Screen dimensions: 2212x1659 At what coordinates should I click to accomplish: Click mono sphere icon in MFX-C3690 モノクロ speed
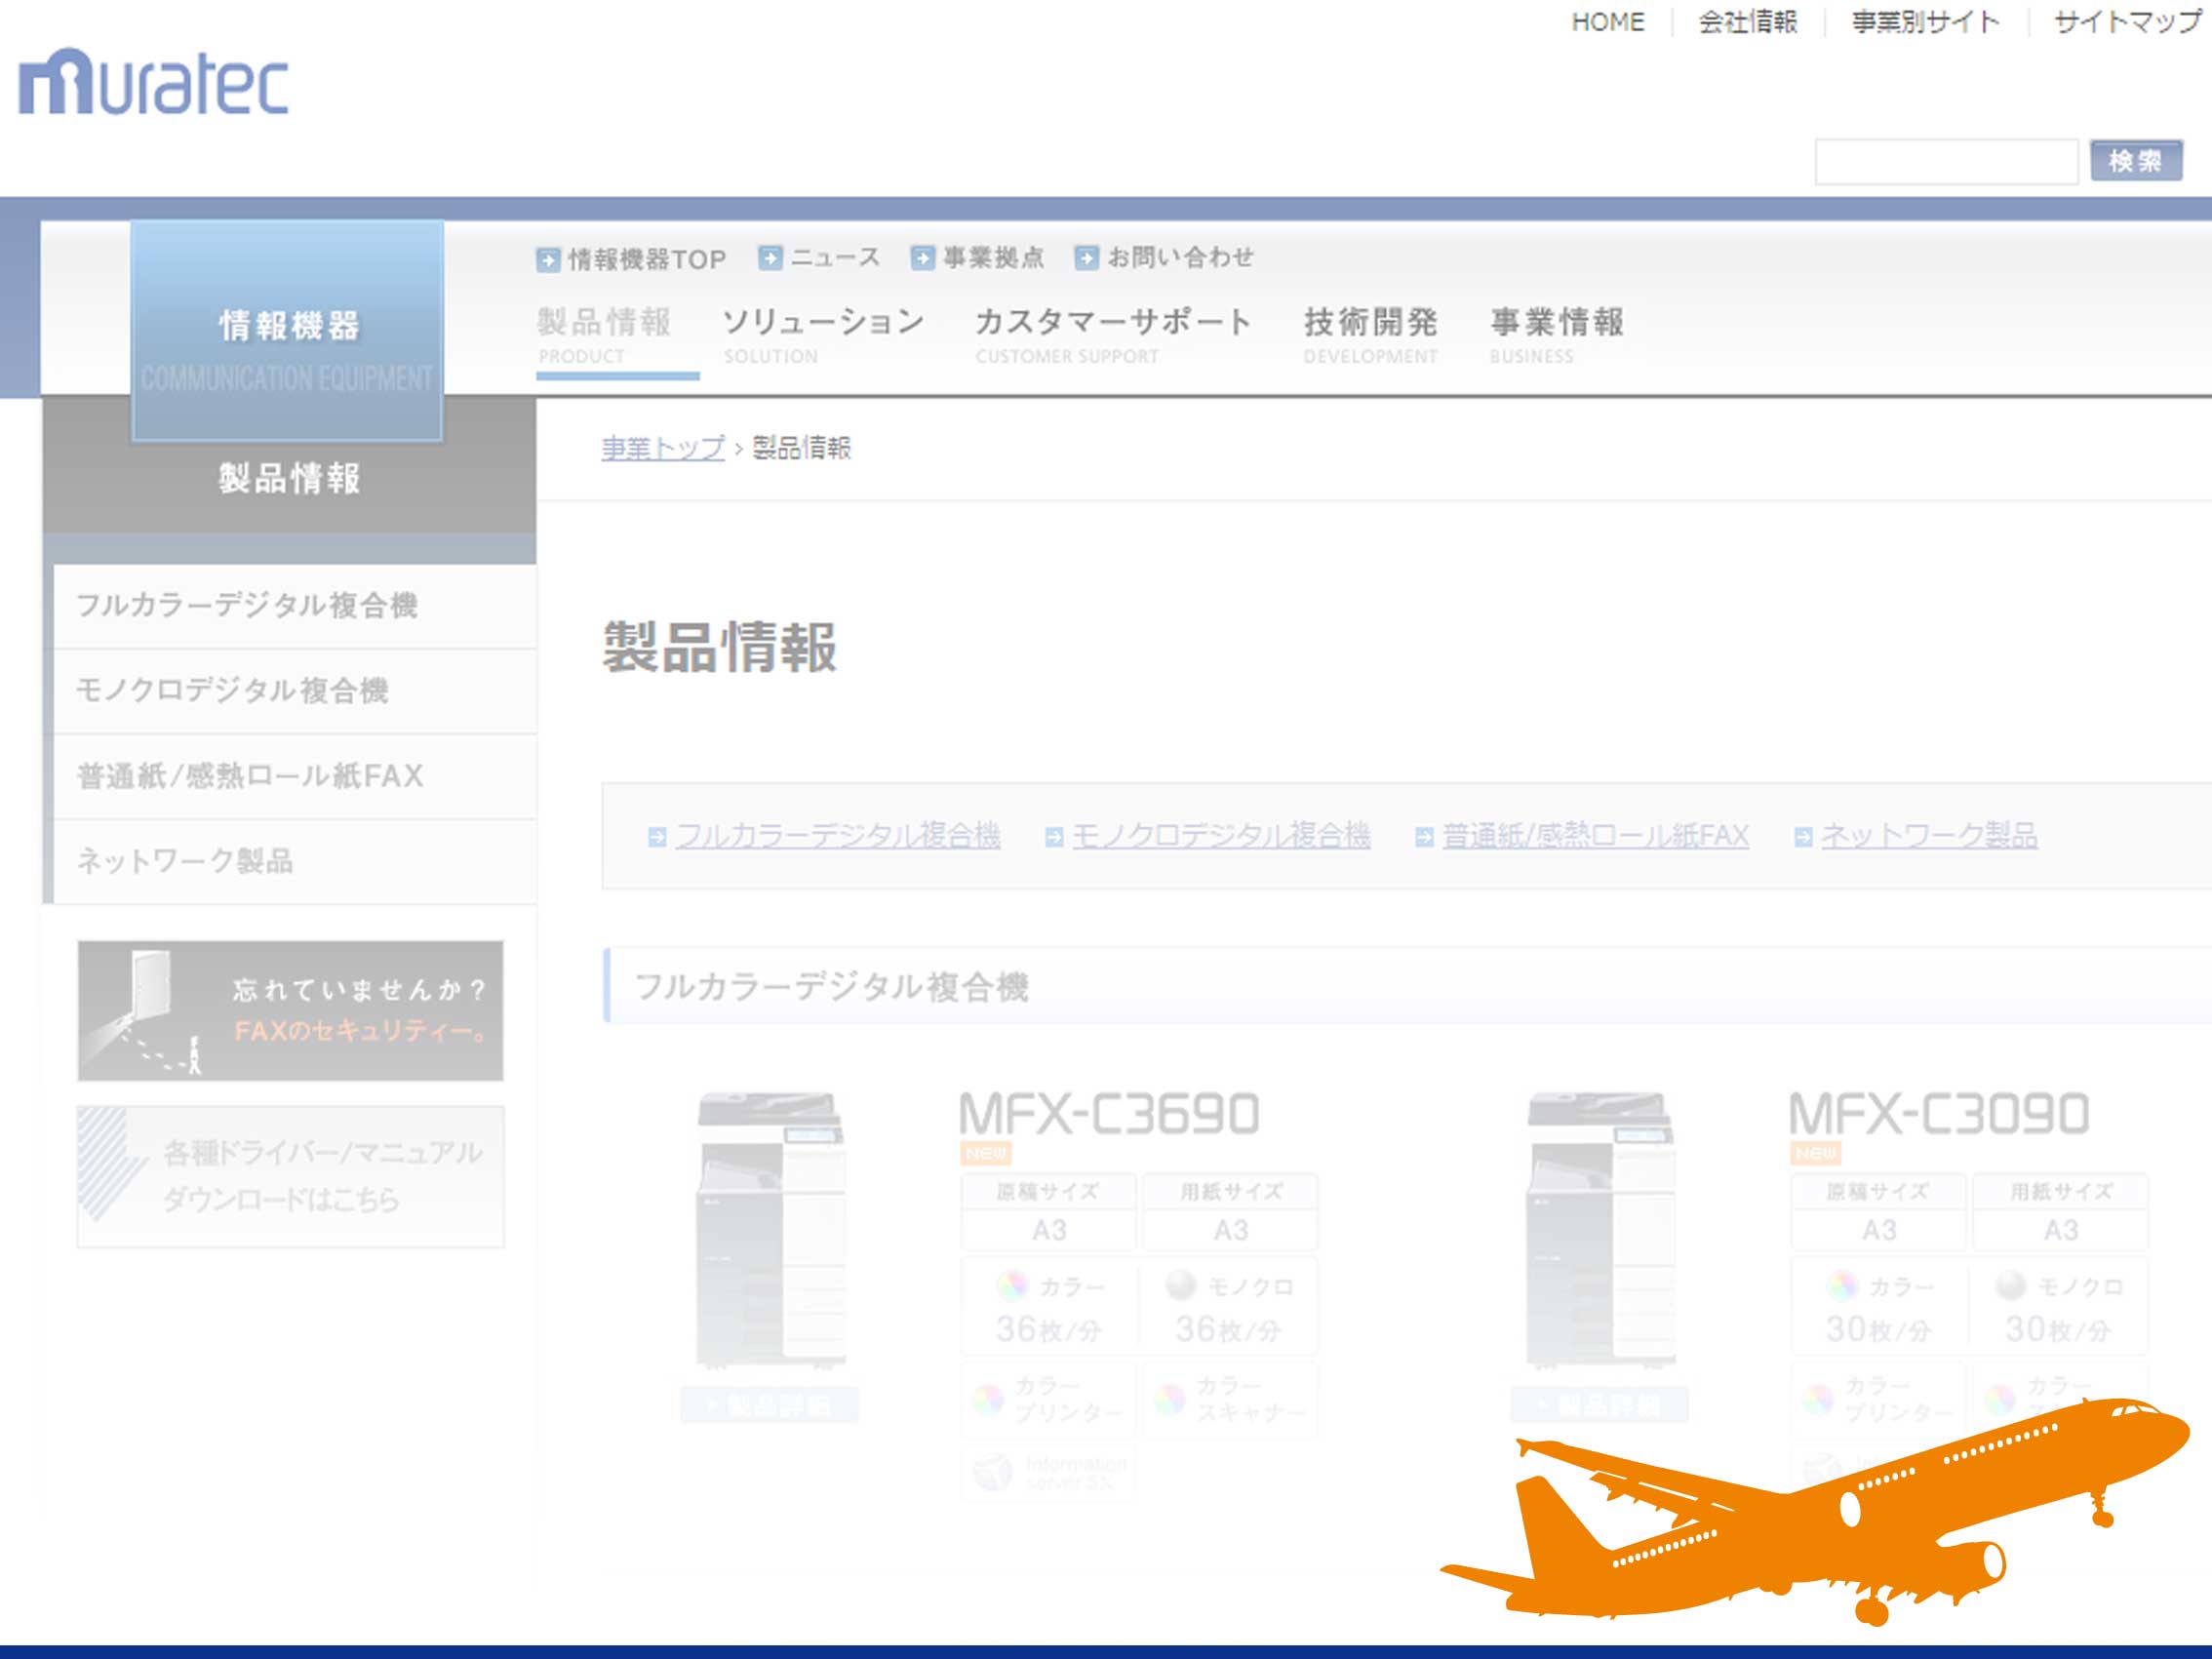click(1181, 1285)
